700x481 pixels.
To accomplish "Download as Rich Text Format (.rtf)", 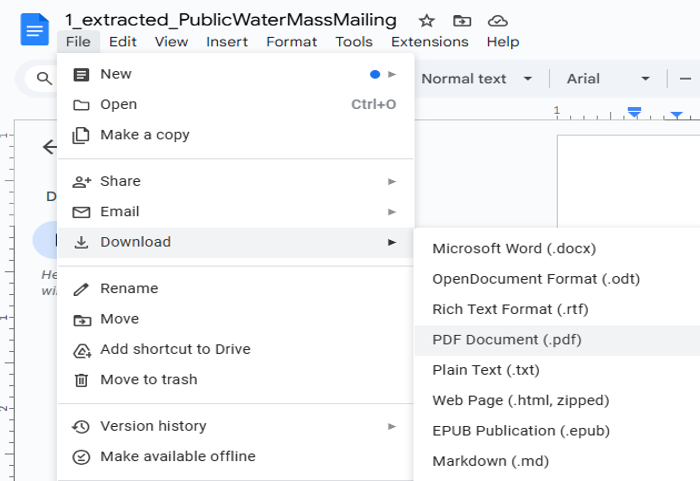I will pos(557,309).
